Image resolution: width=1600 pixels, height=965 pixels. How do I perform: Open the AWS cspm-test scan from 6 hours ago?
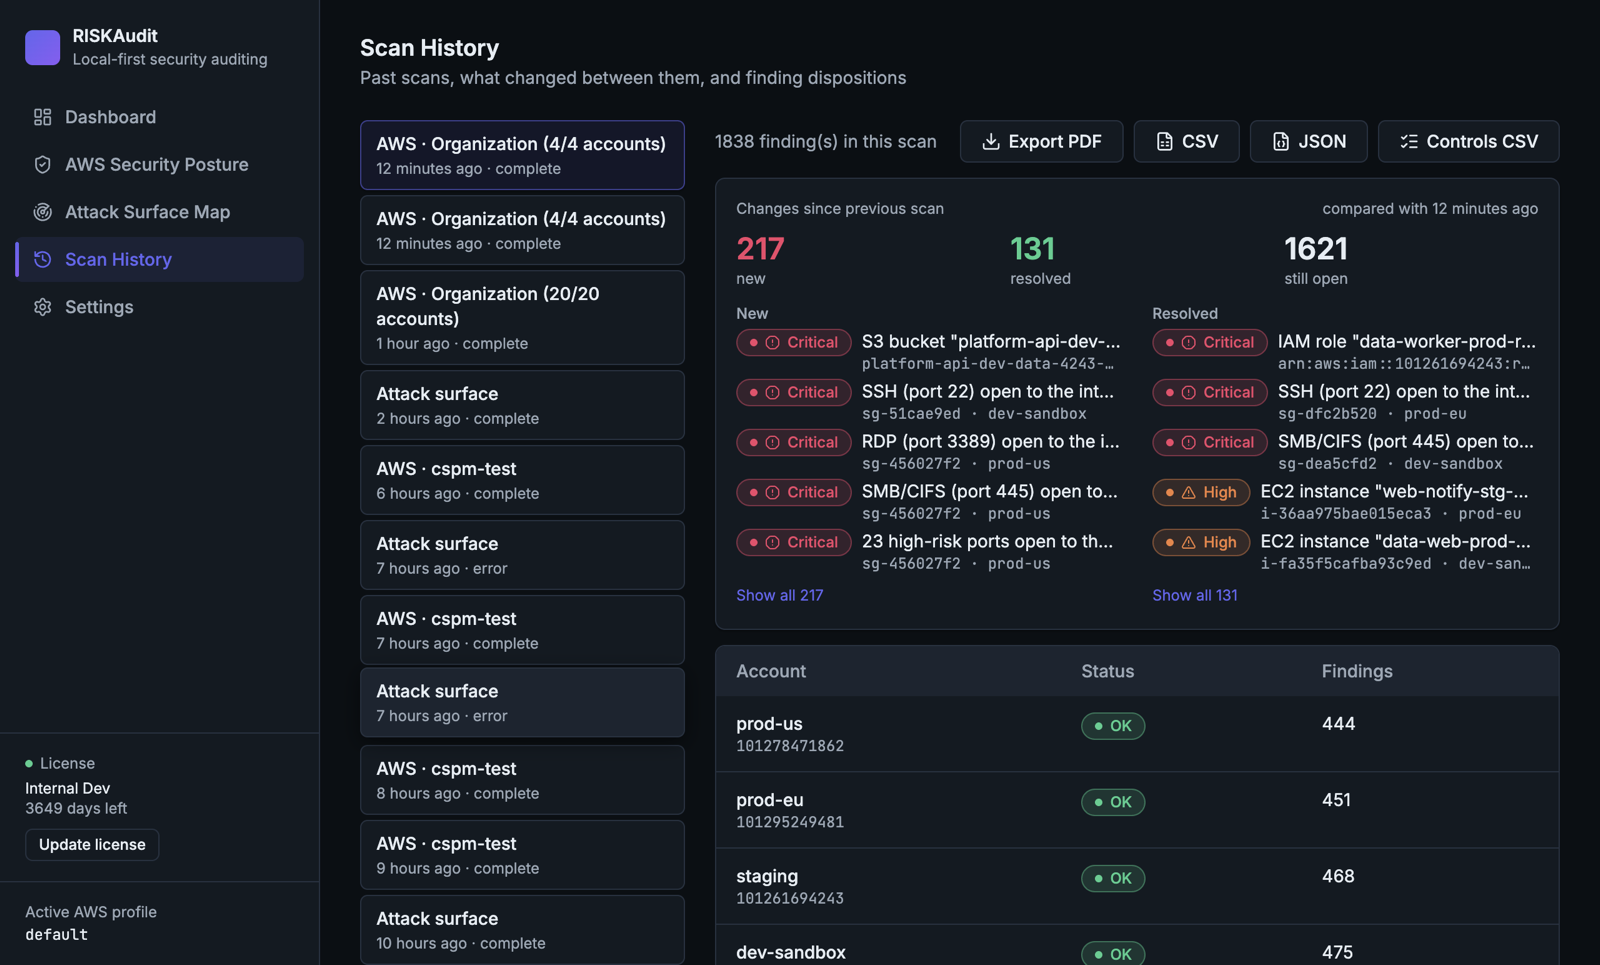pos(522,480)
